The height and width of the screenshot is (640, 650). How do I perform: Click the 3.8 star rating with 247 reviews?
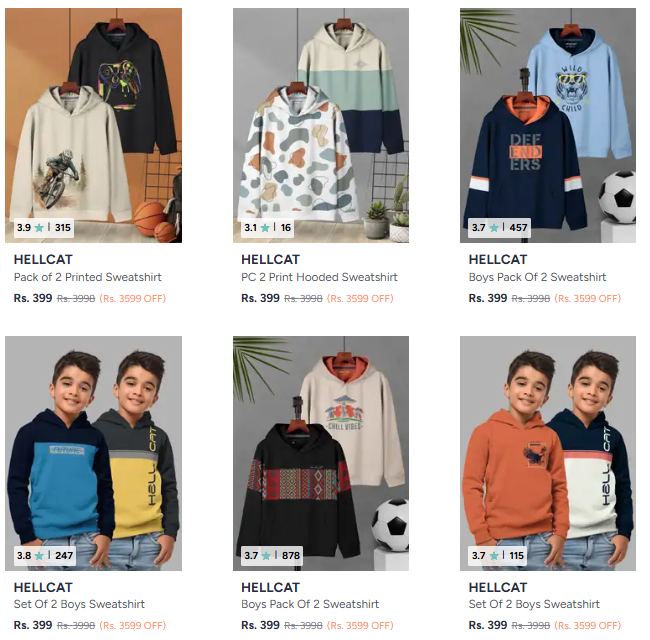[45, 555]
